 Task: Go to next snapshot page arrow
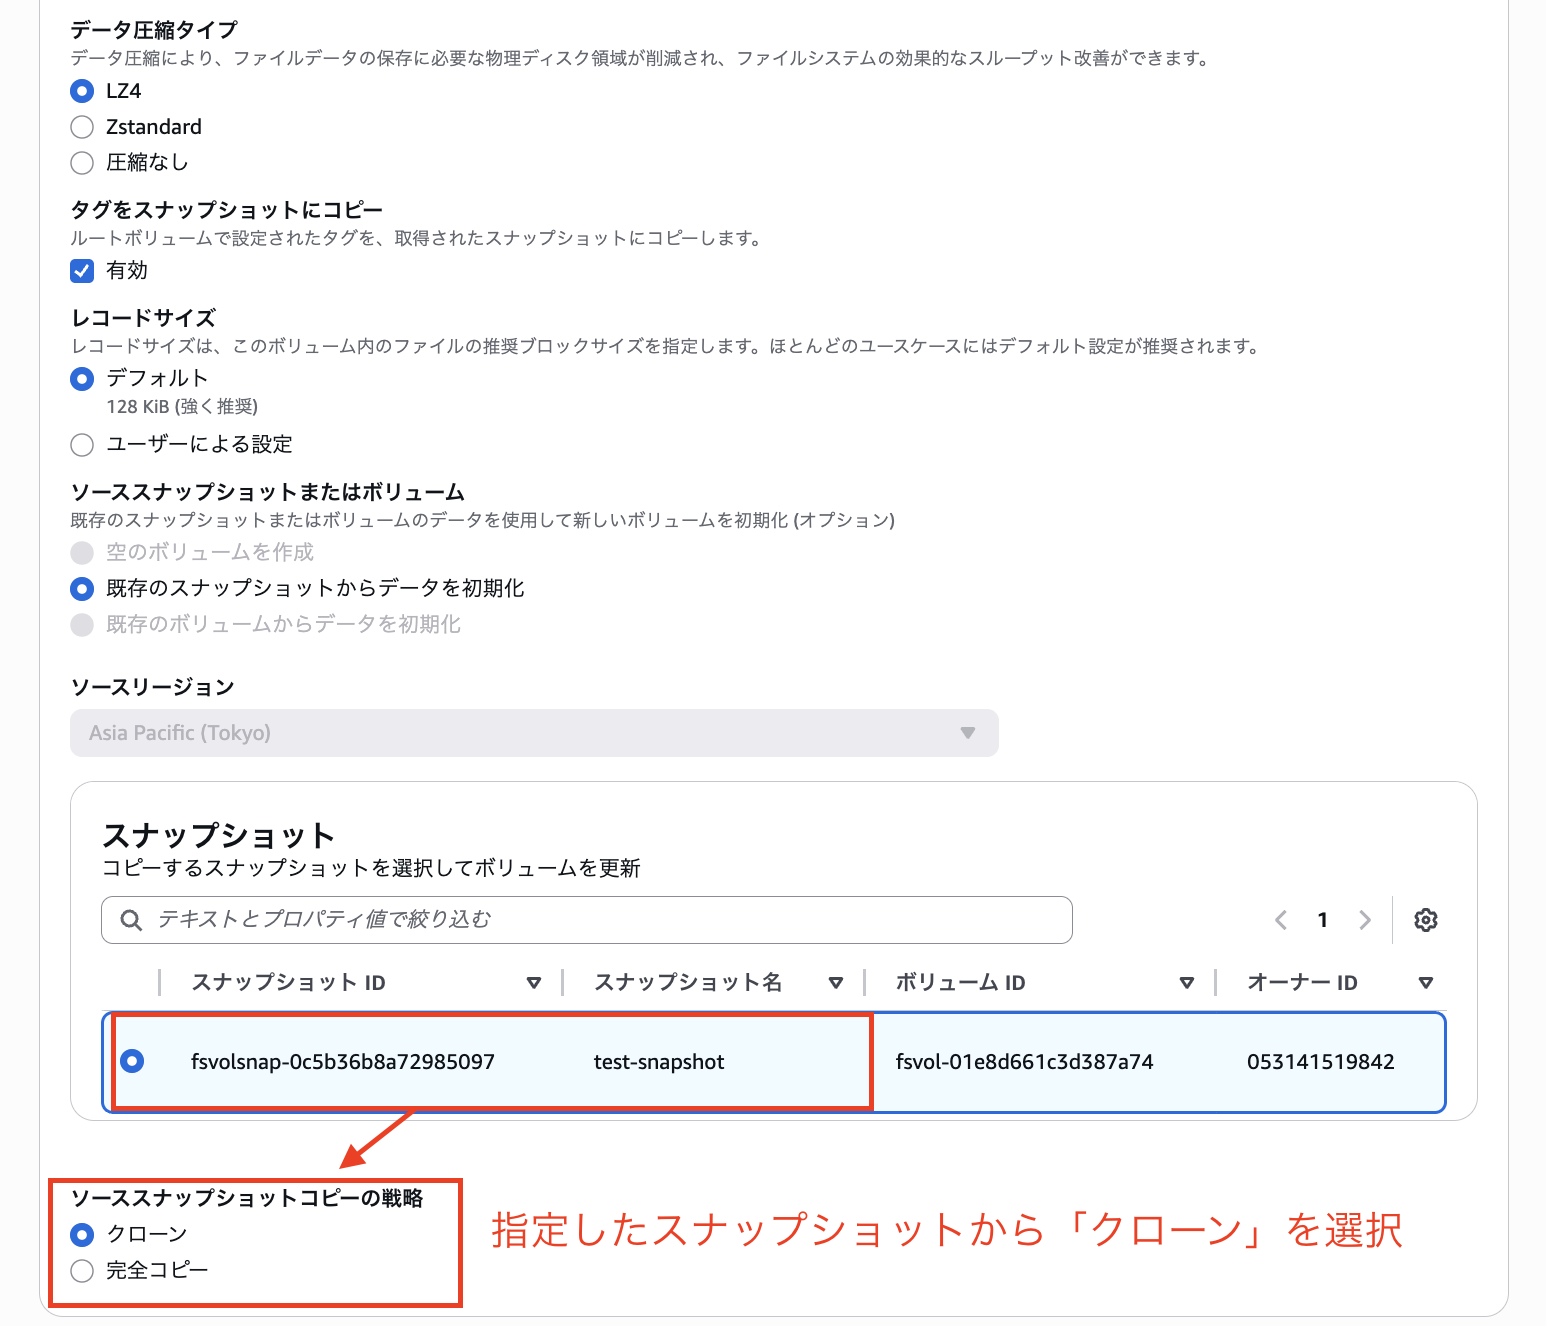[x=1365, y=920]
